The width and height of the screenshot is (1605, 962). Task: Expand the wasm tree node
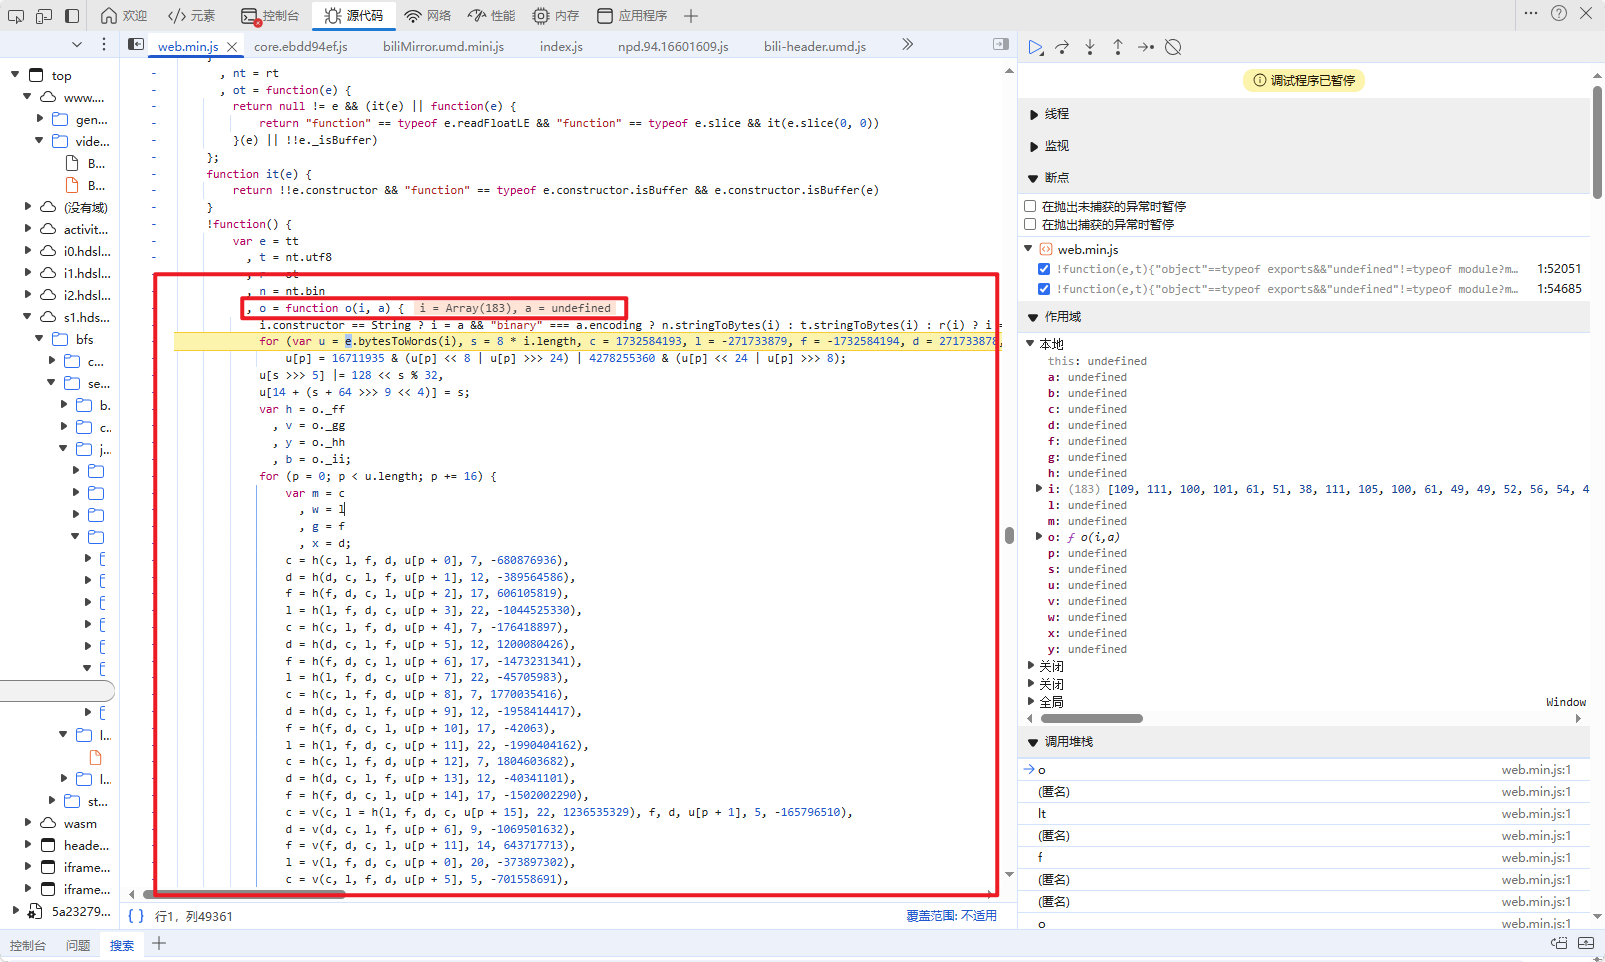point(28,823)
